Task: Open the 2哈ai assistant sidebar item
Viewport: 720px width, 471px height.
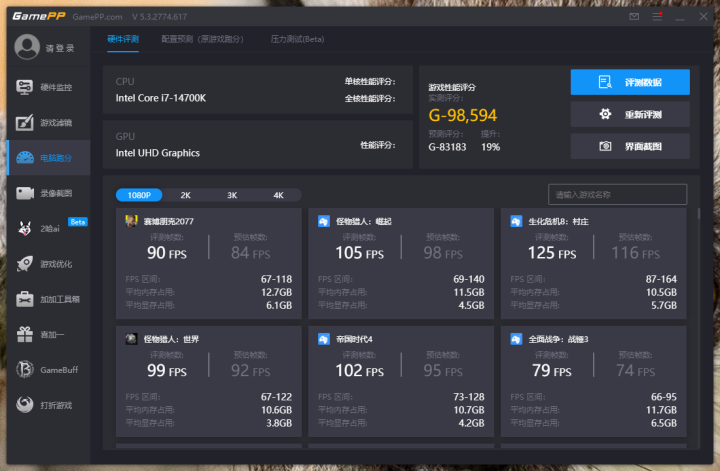Action: [49, 228]
